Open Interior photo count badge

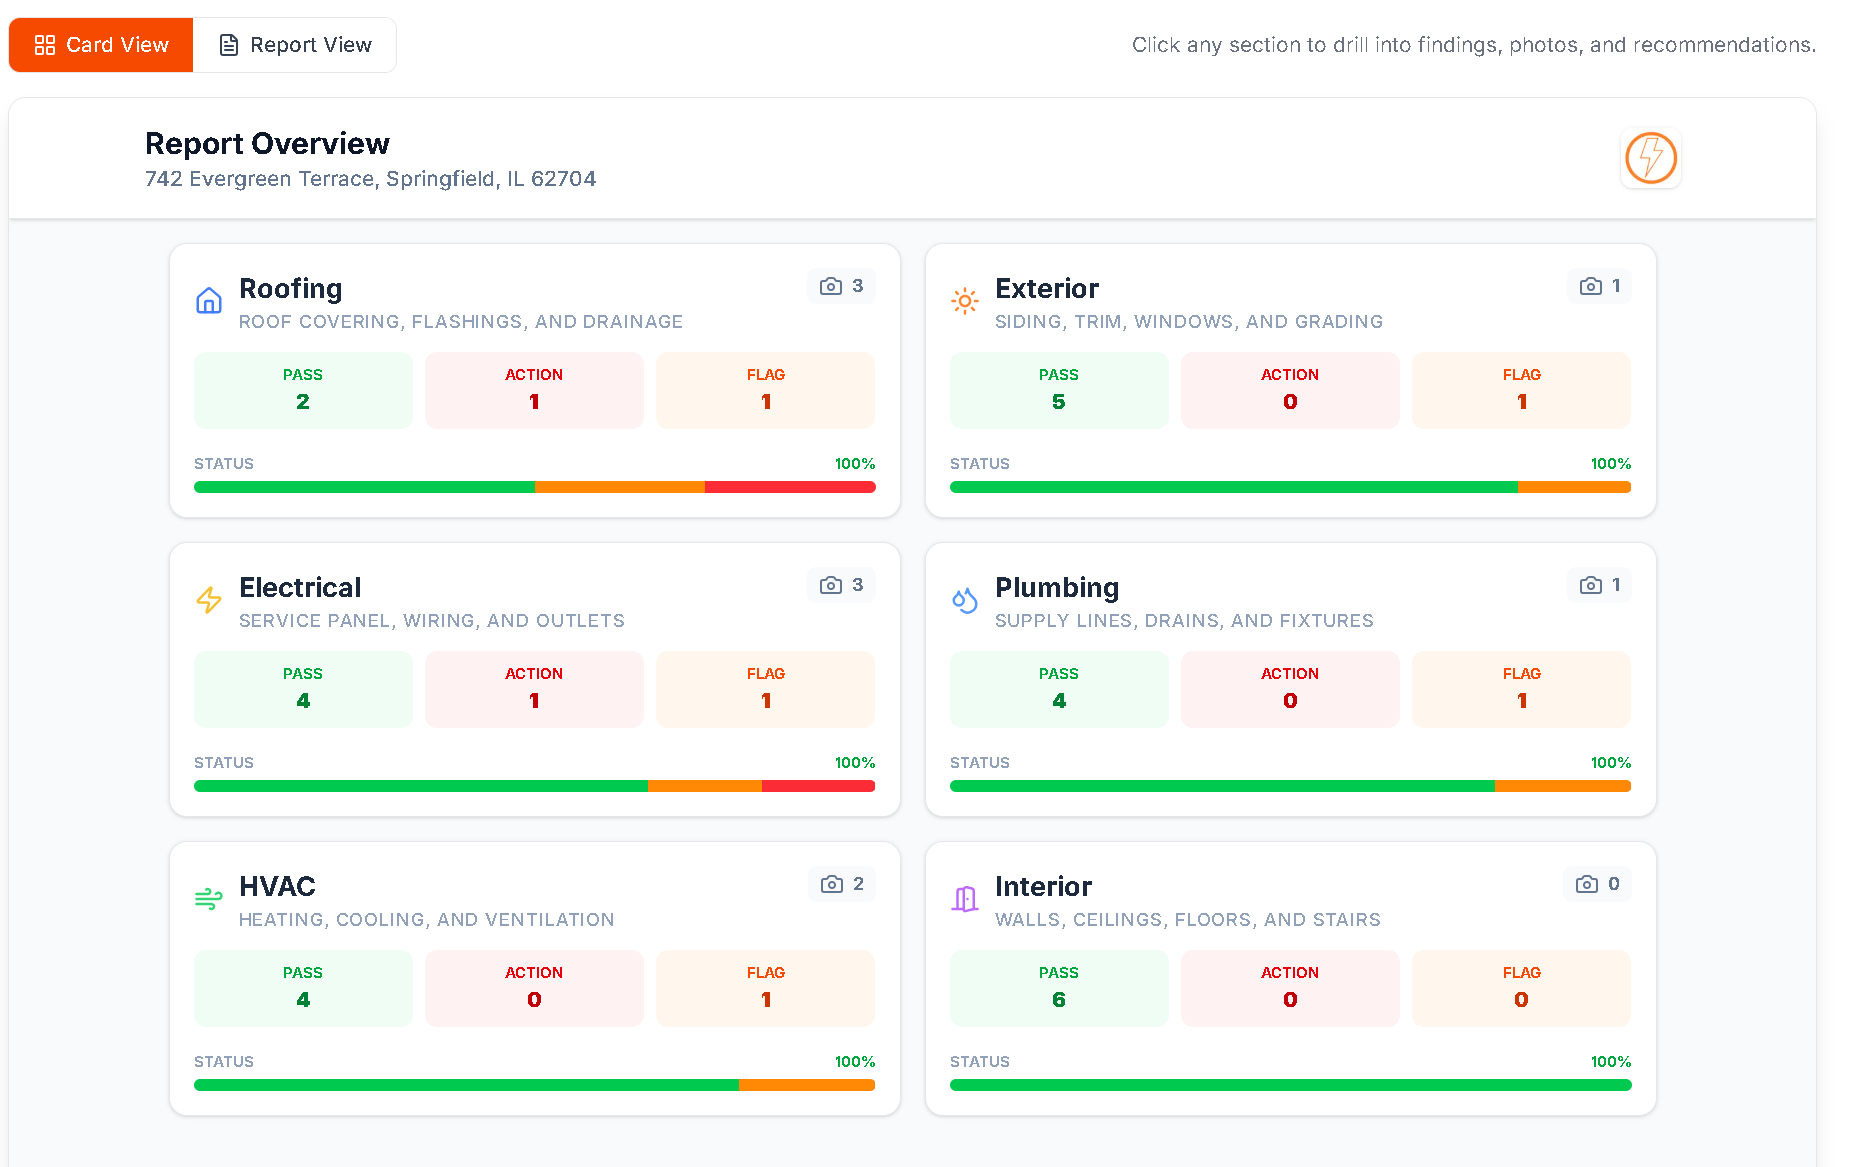click(x=1597, y=884)
